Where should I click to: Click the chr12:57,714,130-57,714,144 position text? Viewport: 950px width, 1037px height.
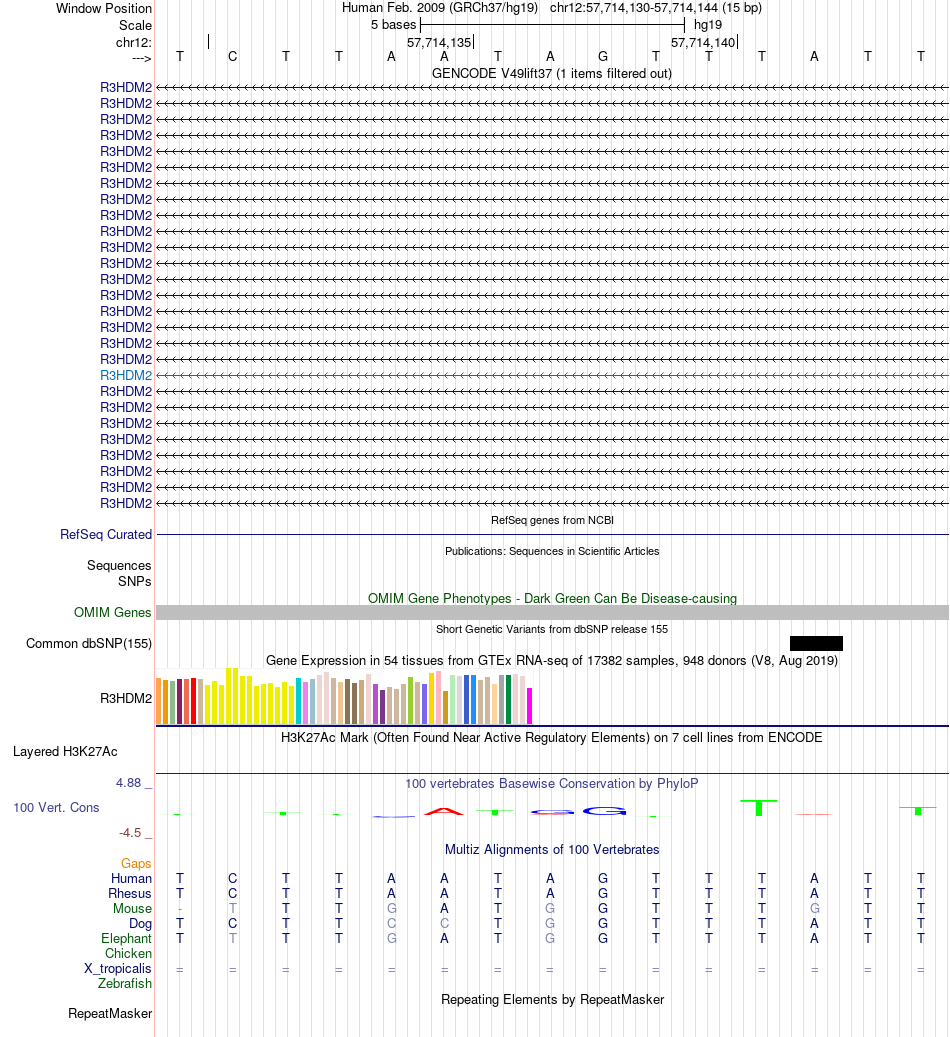tap(656, 8)
